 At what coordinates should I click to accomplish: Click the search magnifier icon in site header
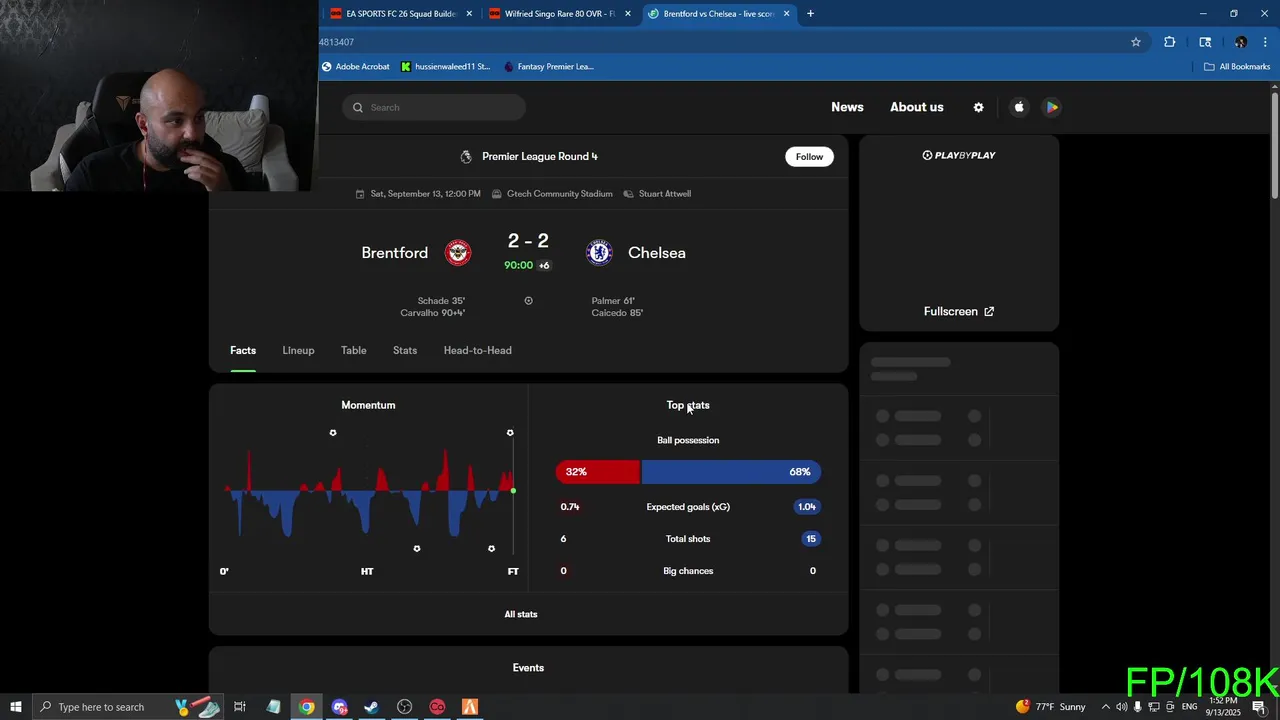(x=358, y=107)
